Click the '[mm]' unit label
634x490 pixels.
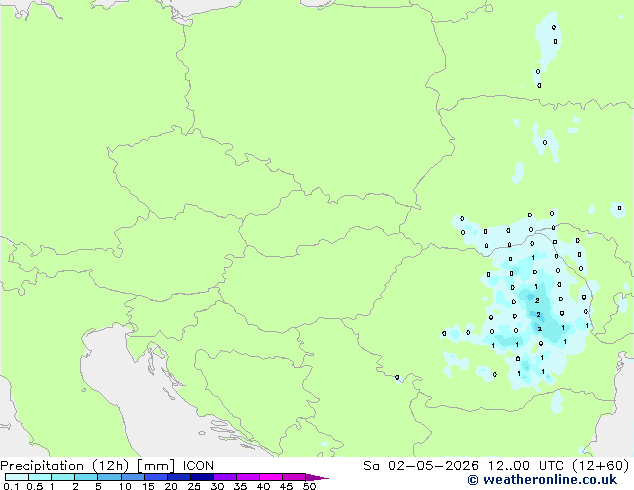156,466
